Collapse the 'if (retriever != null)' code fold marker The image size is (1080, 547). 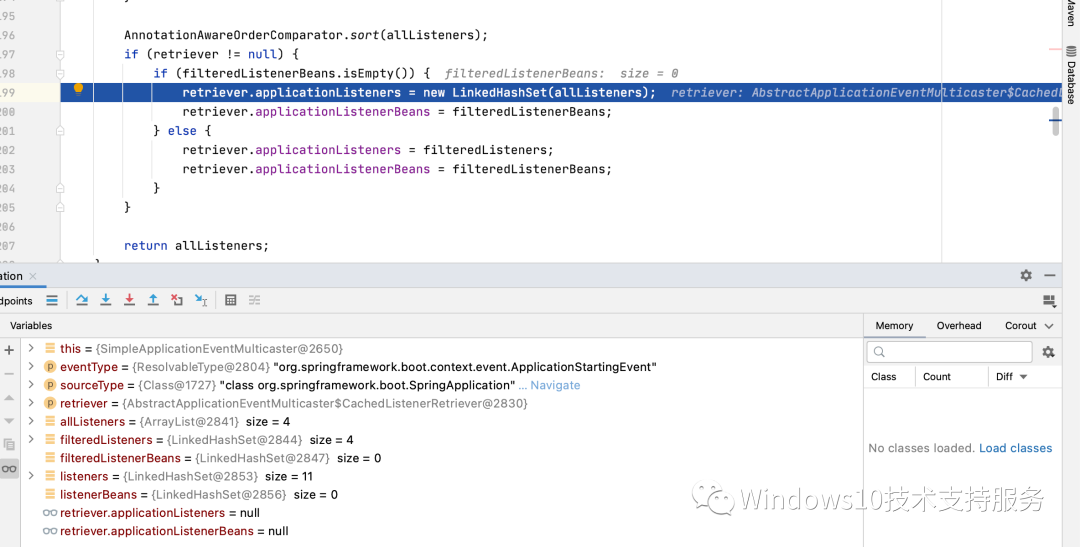point(61,54)
